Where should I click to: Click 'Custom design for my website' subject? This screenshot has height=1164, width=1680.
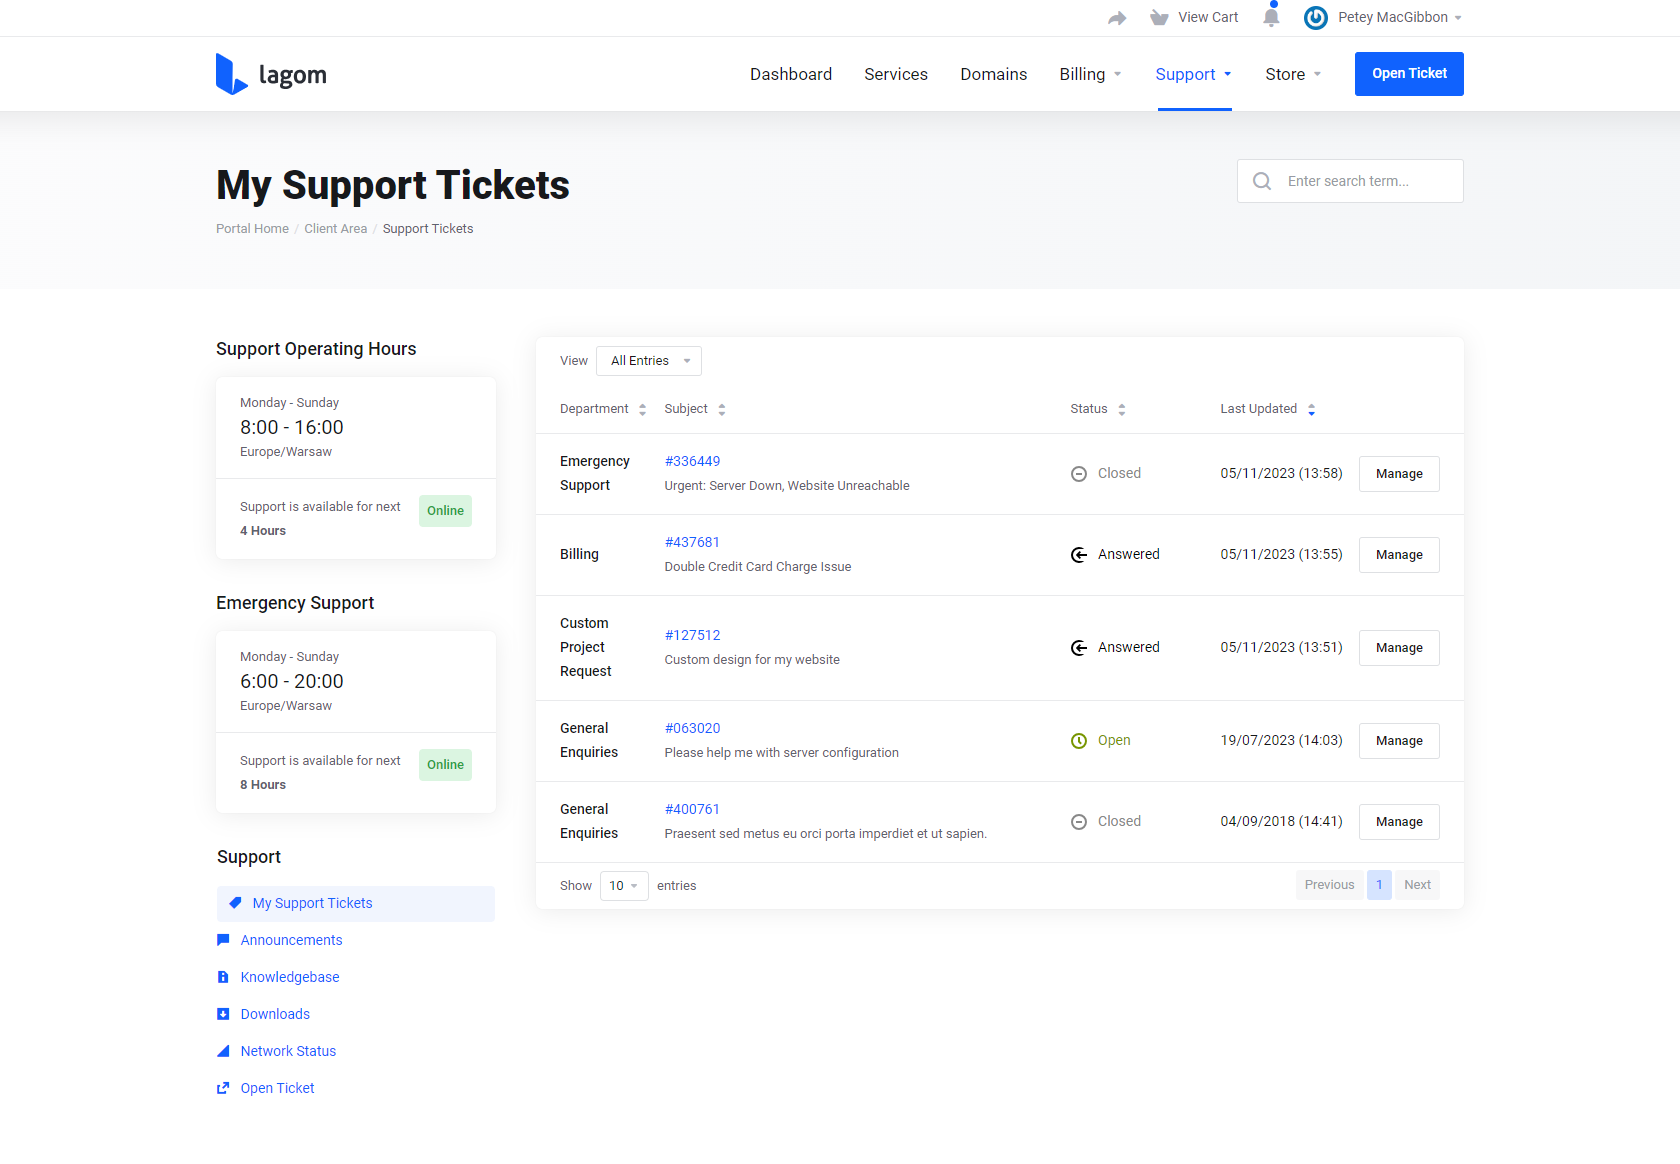tap(752, 660)
